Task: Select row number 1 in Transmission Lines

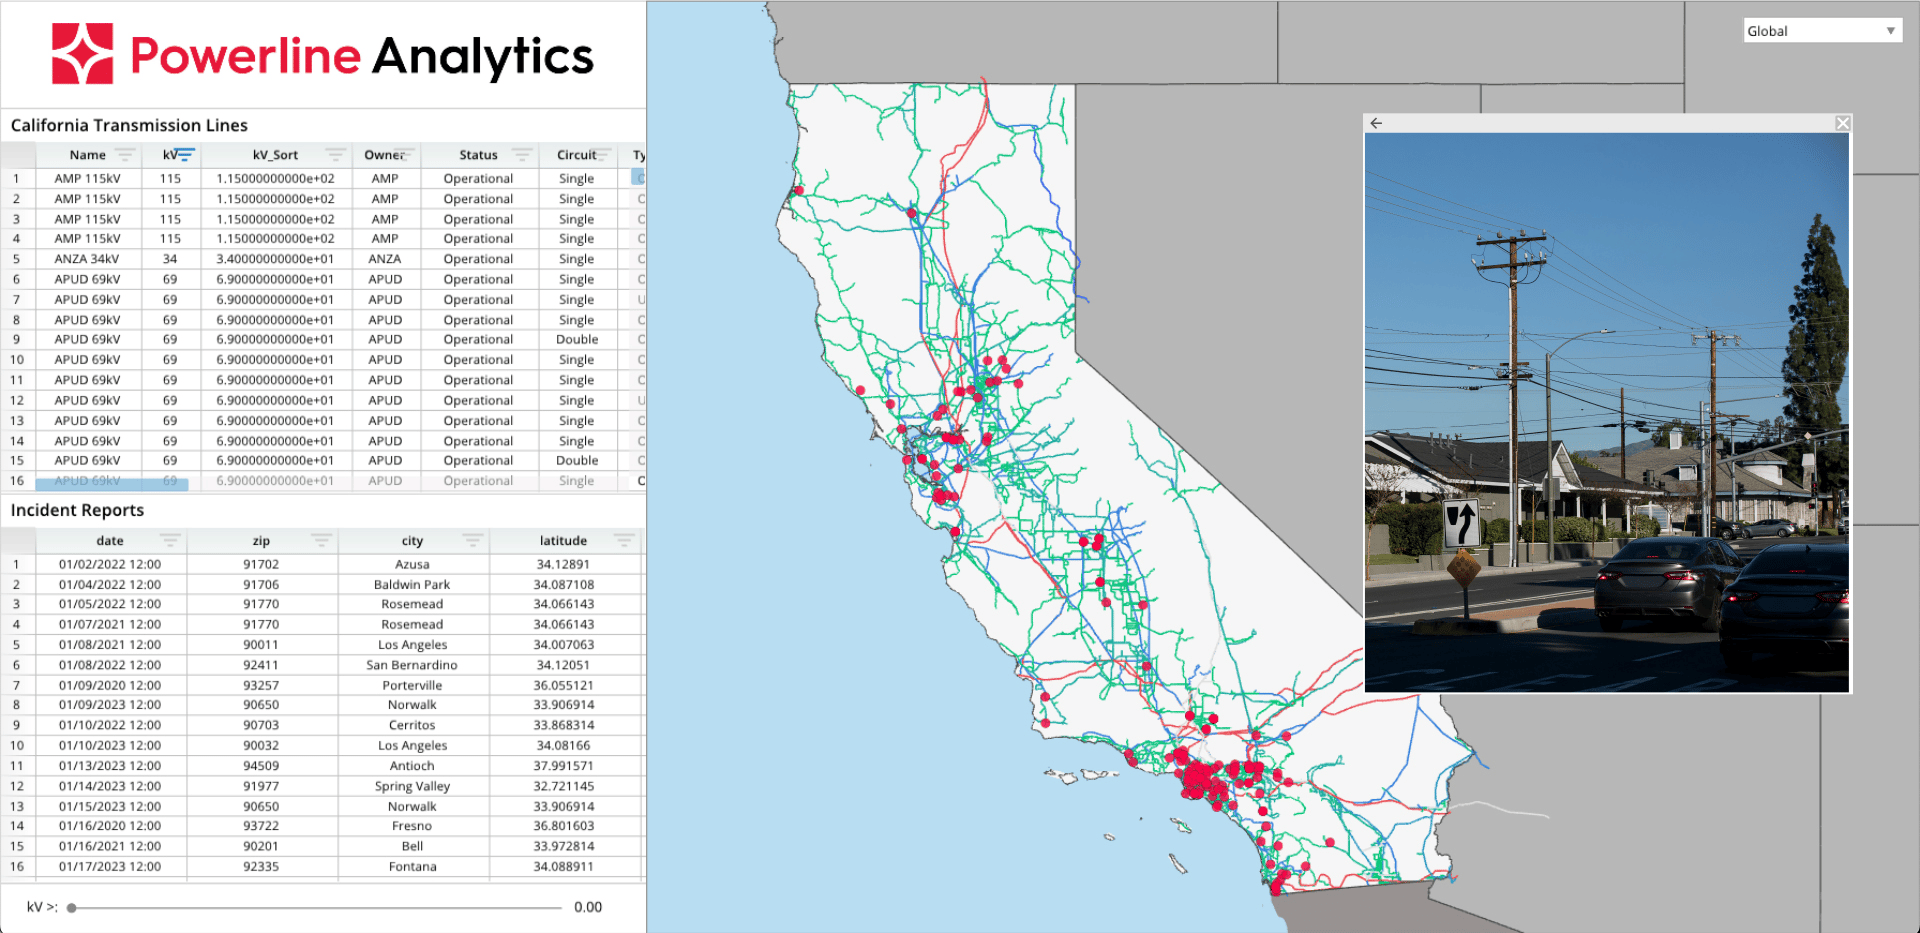Action: pos(17,179)
